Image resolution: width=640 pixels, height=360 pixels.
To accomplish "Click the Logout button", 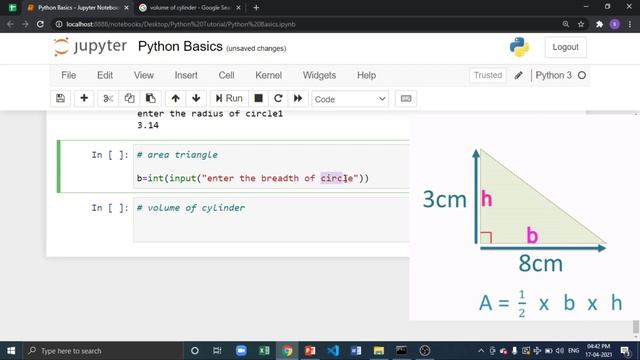I will pos(565,47).
